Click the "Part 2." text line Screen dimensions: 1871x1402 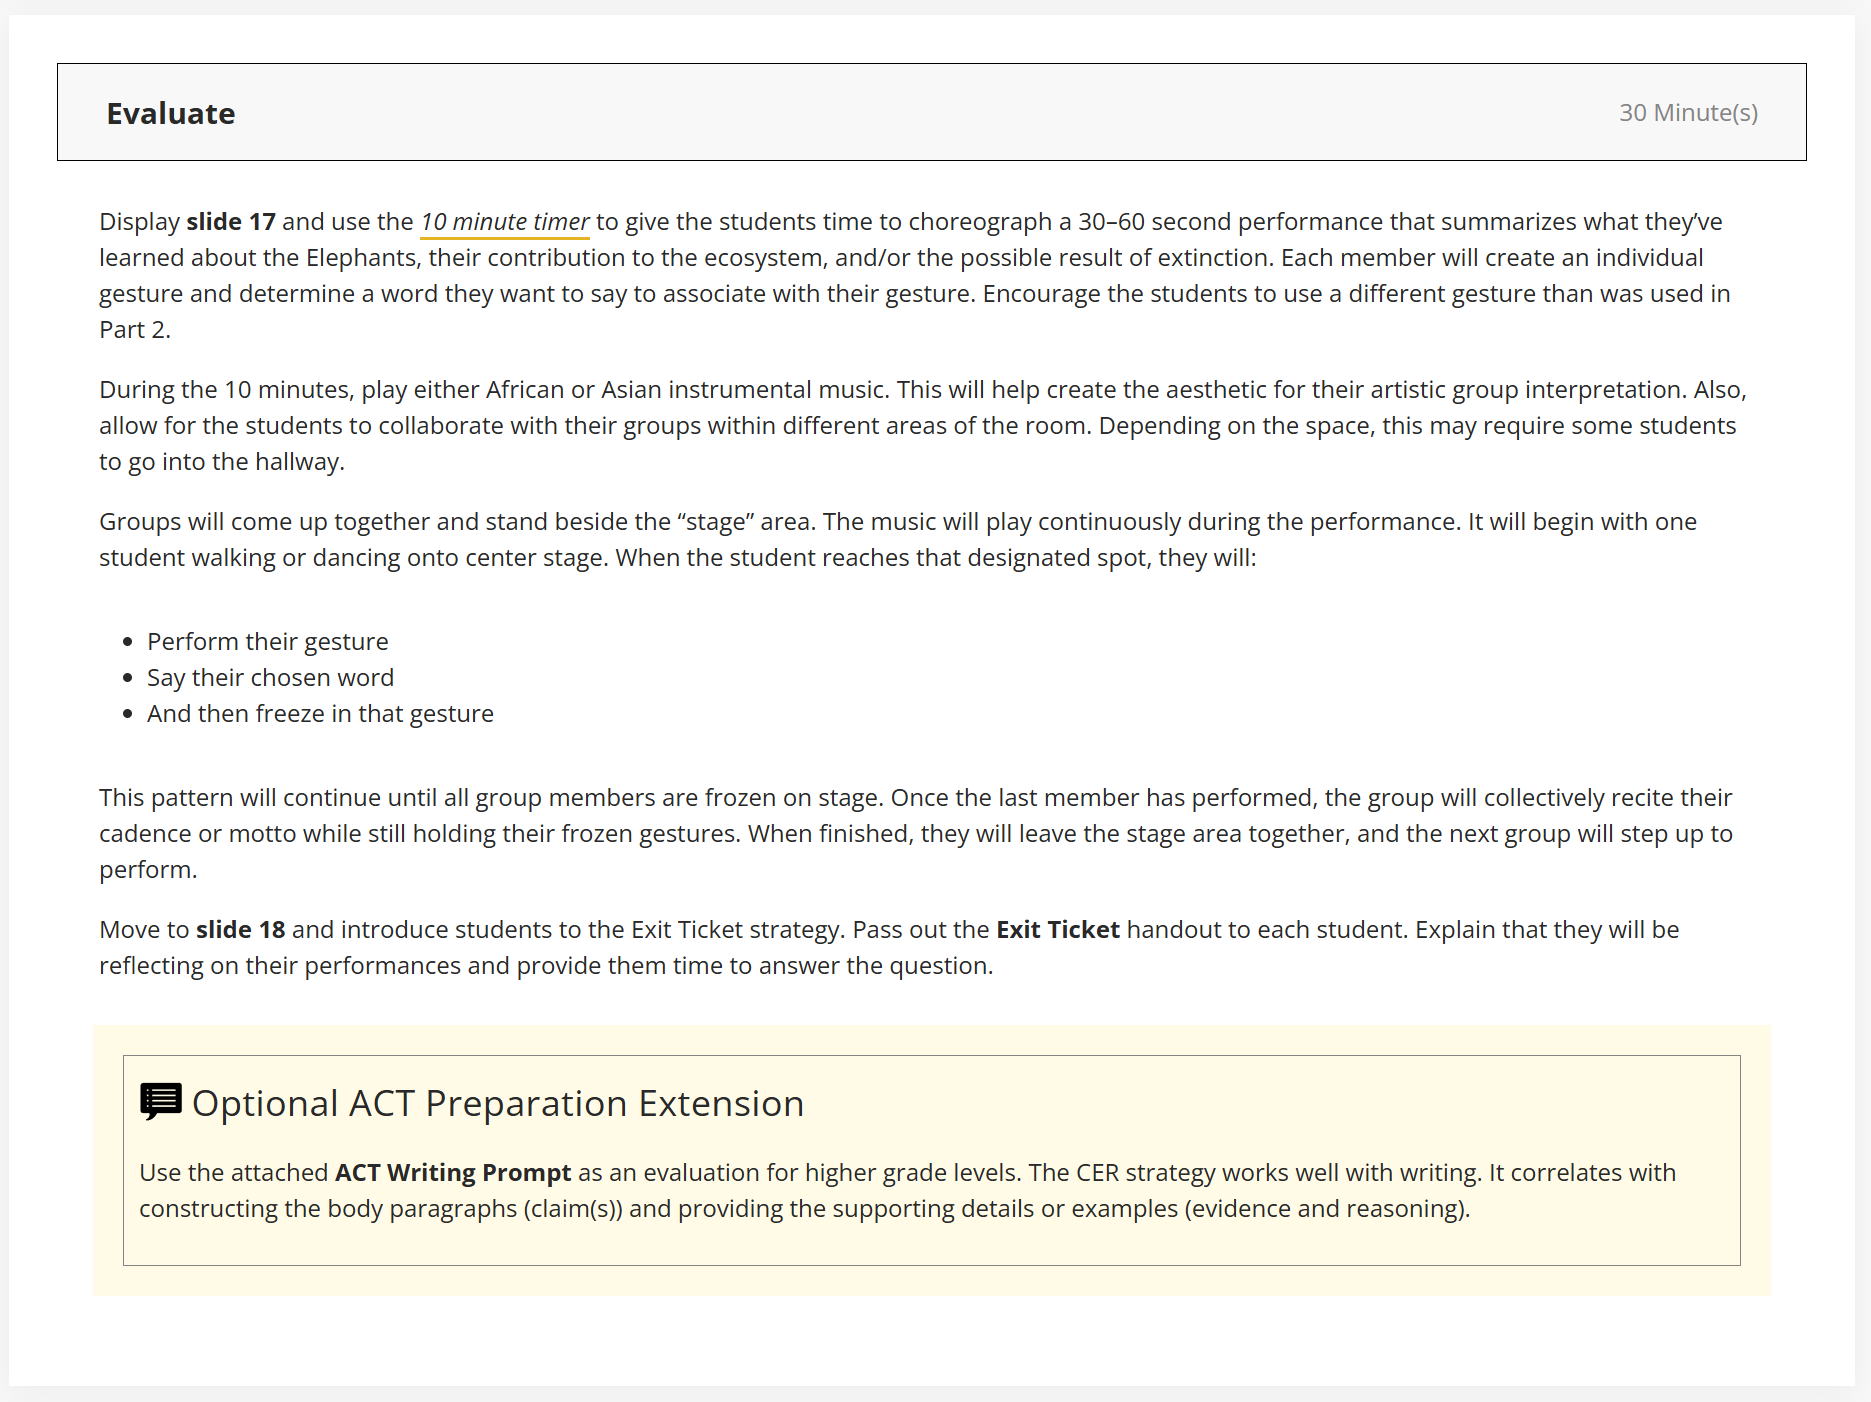point(135,330)
